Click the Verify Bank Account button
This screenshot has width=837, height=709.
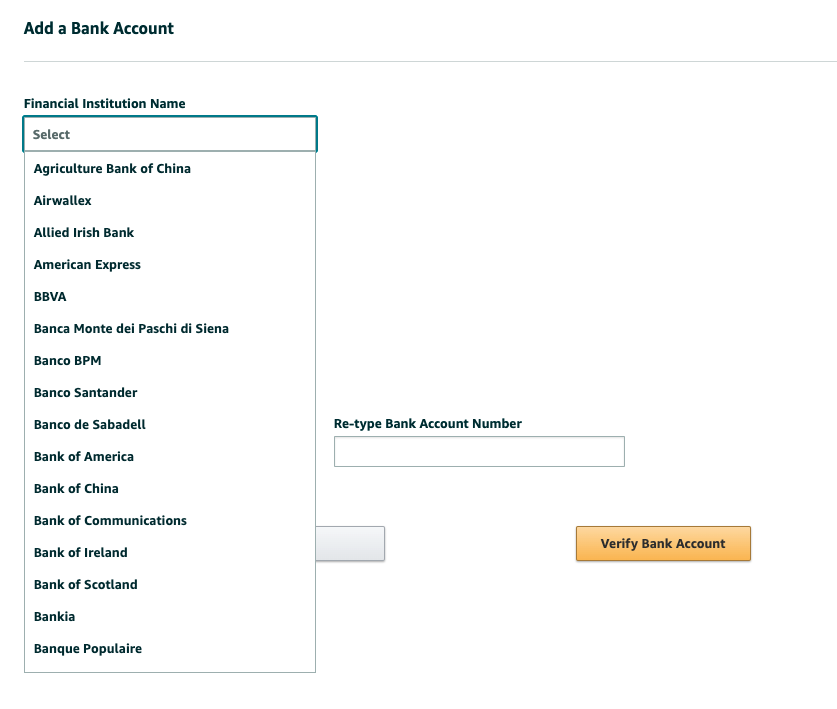[x=662, y=543]
